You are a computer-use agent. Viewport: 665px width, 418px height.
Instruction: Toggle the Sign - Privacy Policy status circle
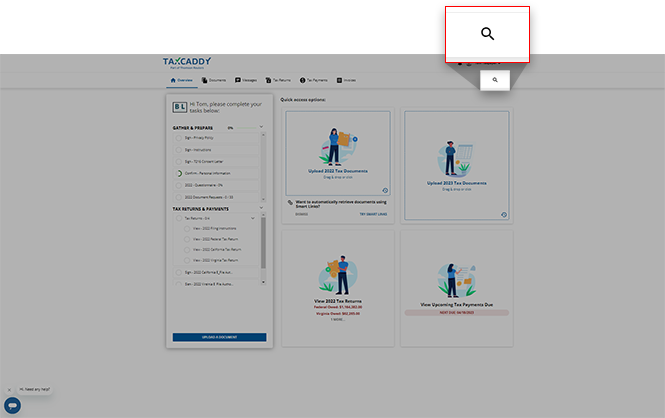click(179, 138)
